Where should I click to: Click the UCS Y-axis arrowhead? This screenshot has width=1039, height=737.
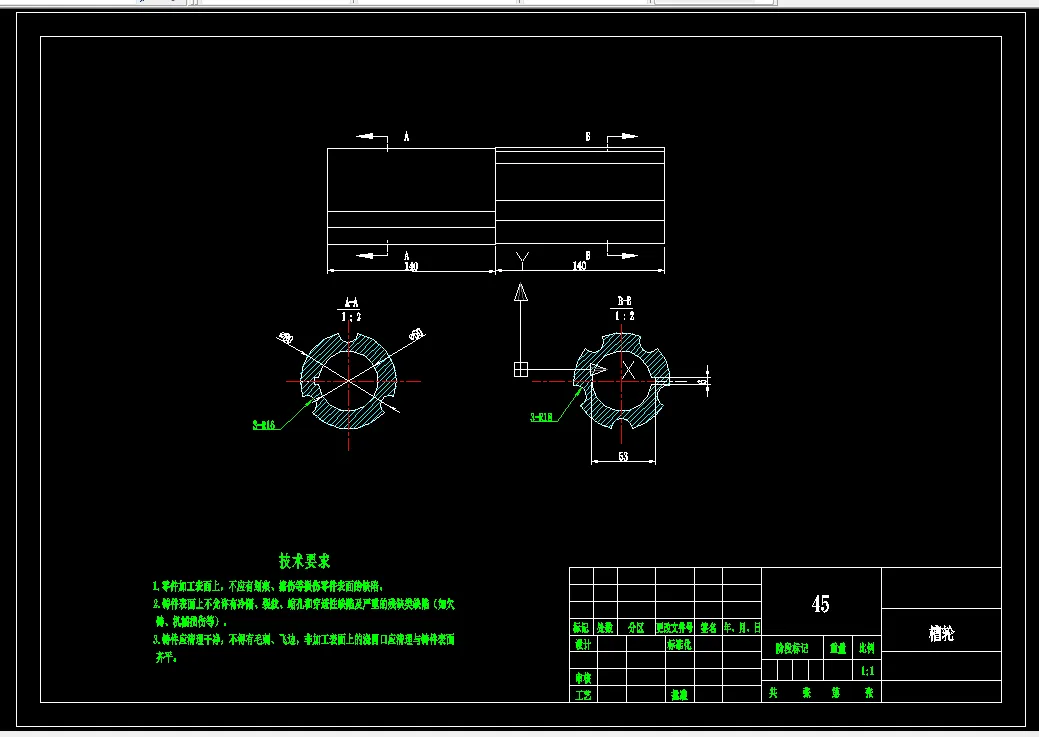[521, 292]
